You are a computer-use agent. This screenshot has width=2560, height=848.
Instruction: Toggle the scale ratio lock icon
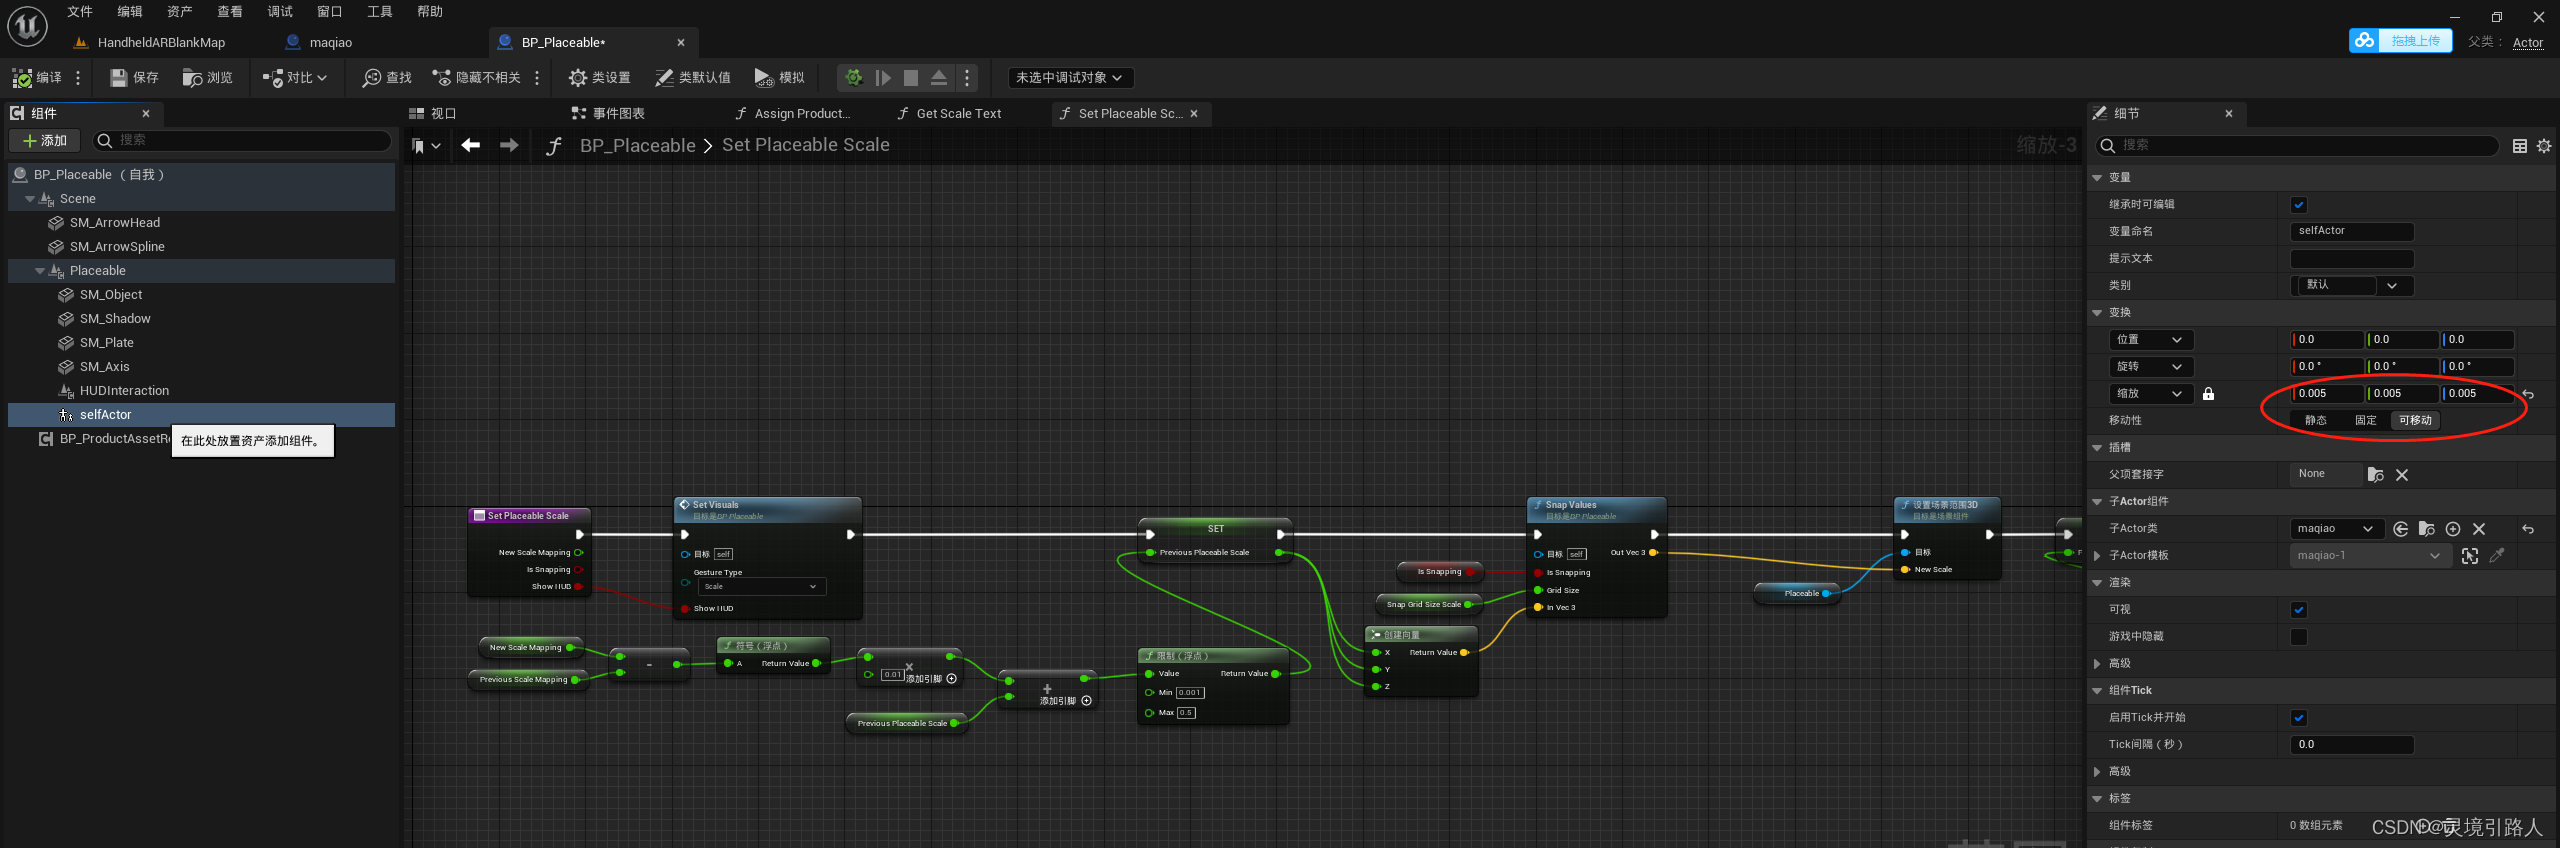coord(2208,394)
